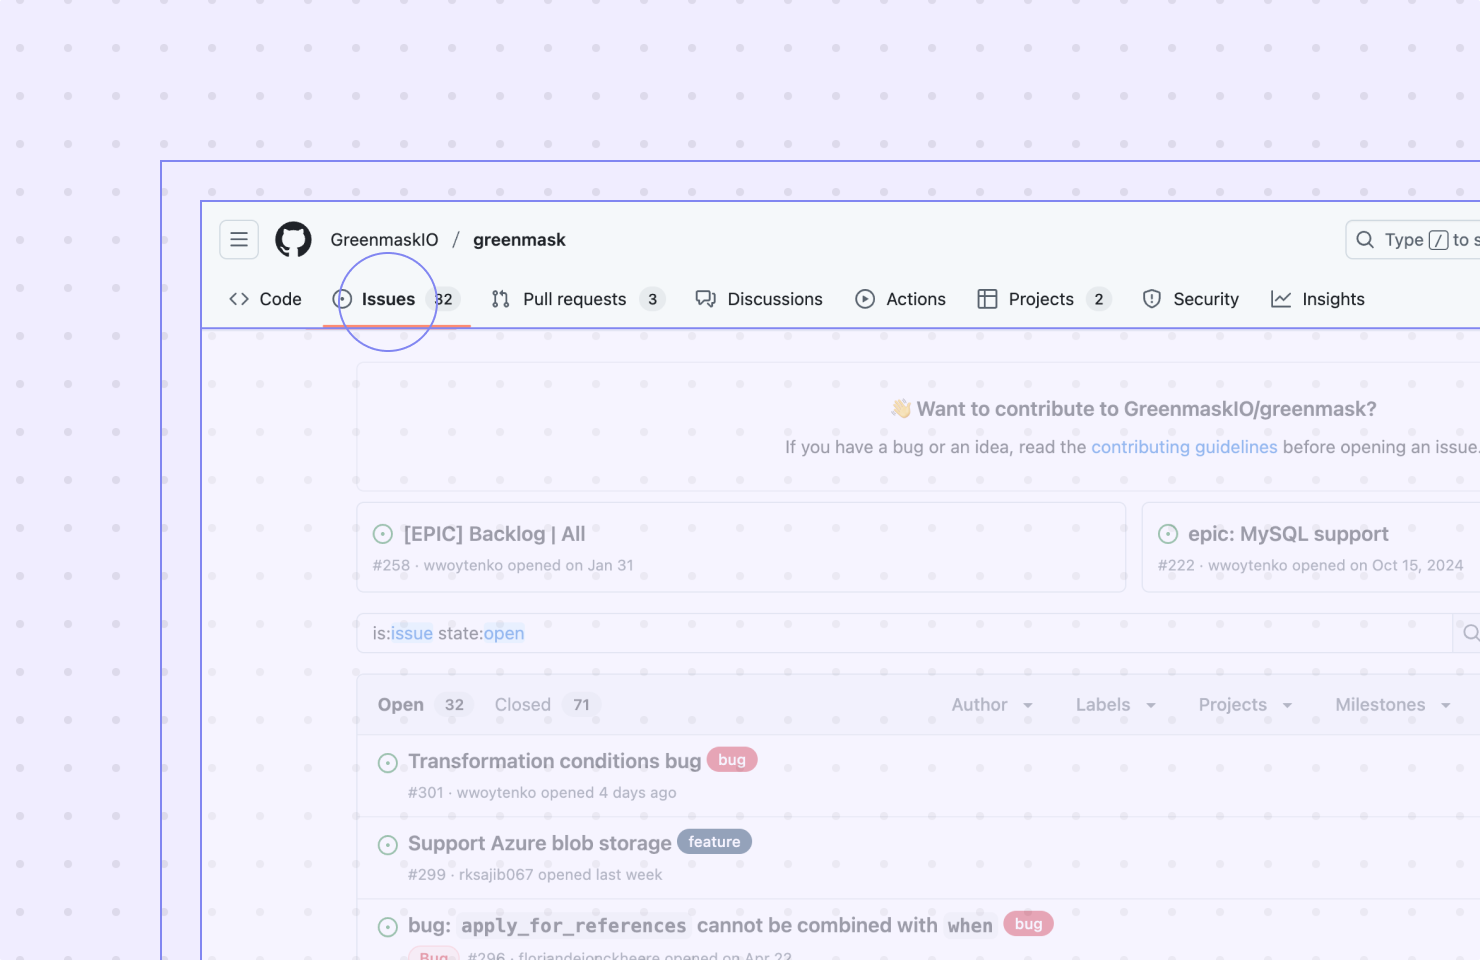The height and width of the screenshot is (960, 1480).
Task: Click open icon beside apply_for_references issue
Action: click(388, 927)
